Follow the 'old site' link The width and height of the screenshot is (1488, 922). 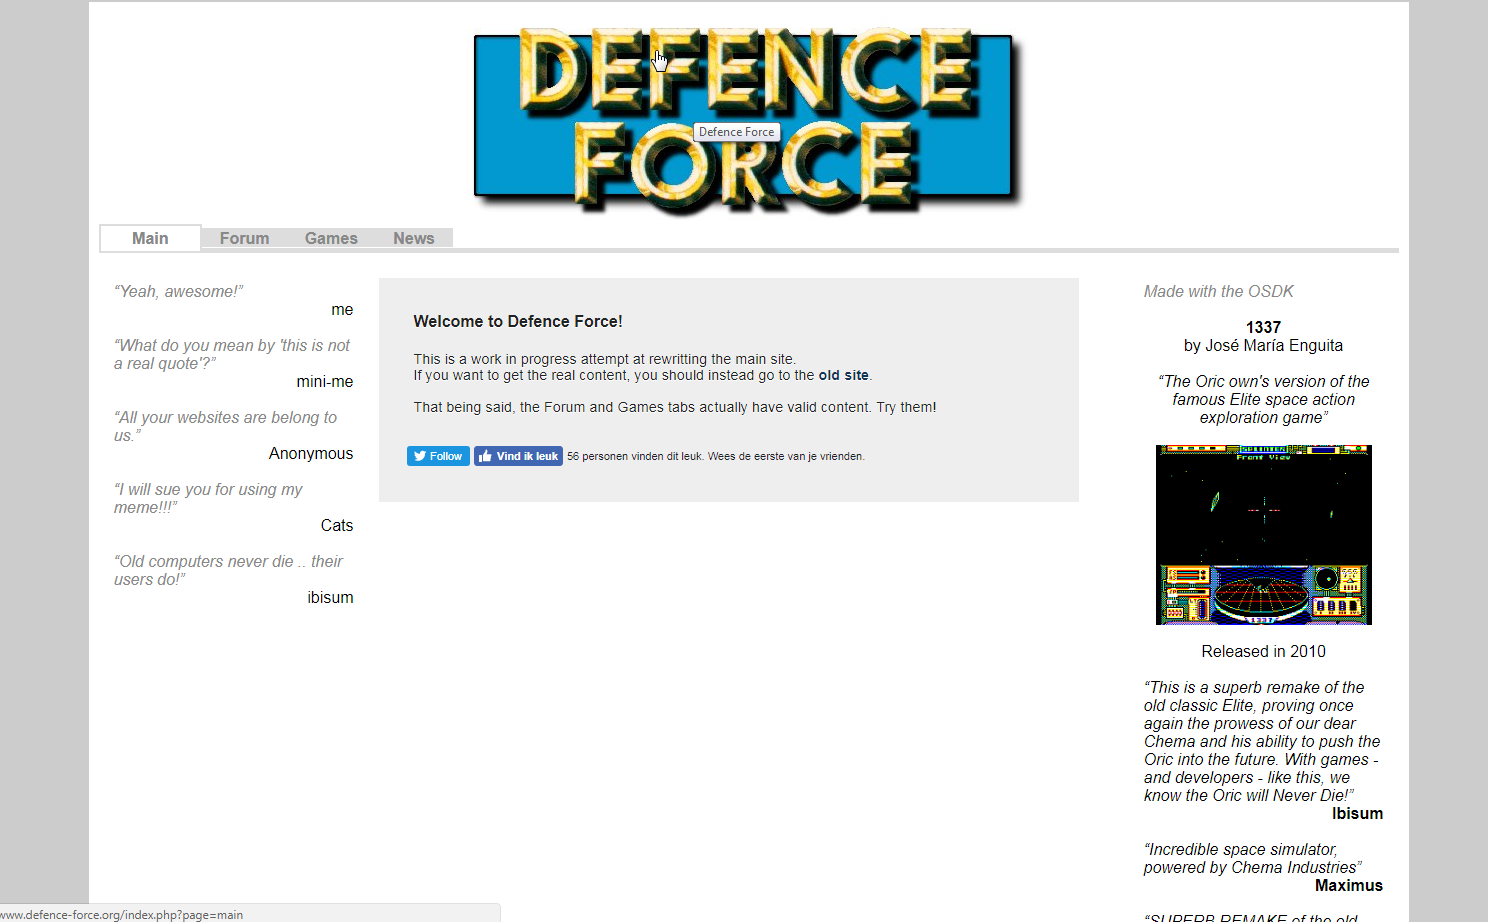843,376
